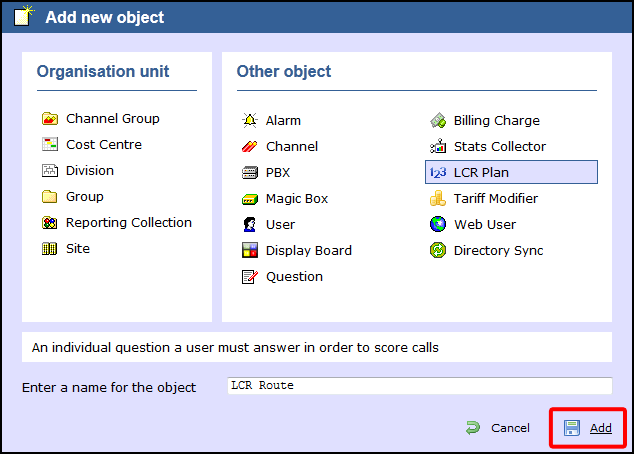Screen dimensions: 634x454
Task: Select the Channel object type
Action: (291, 147)
